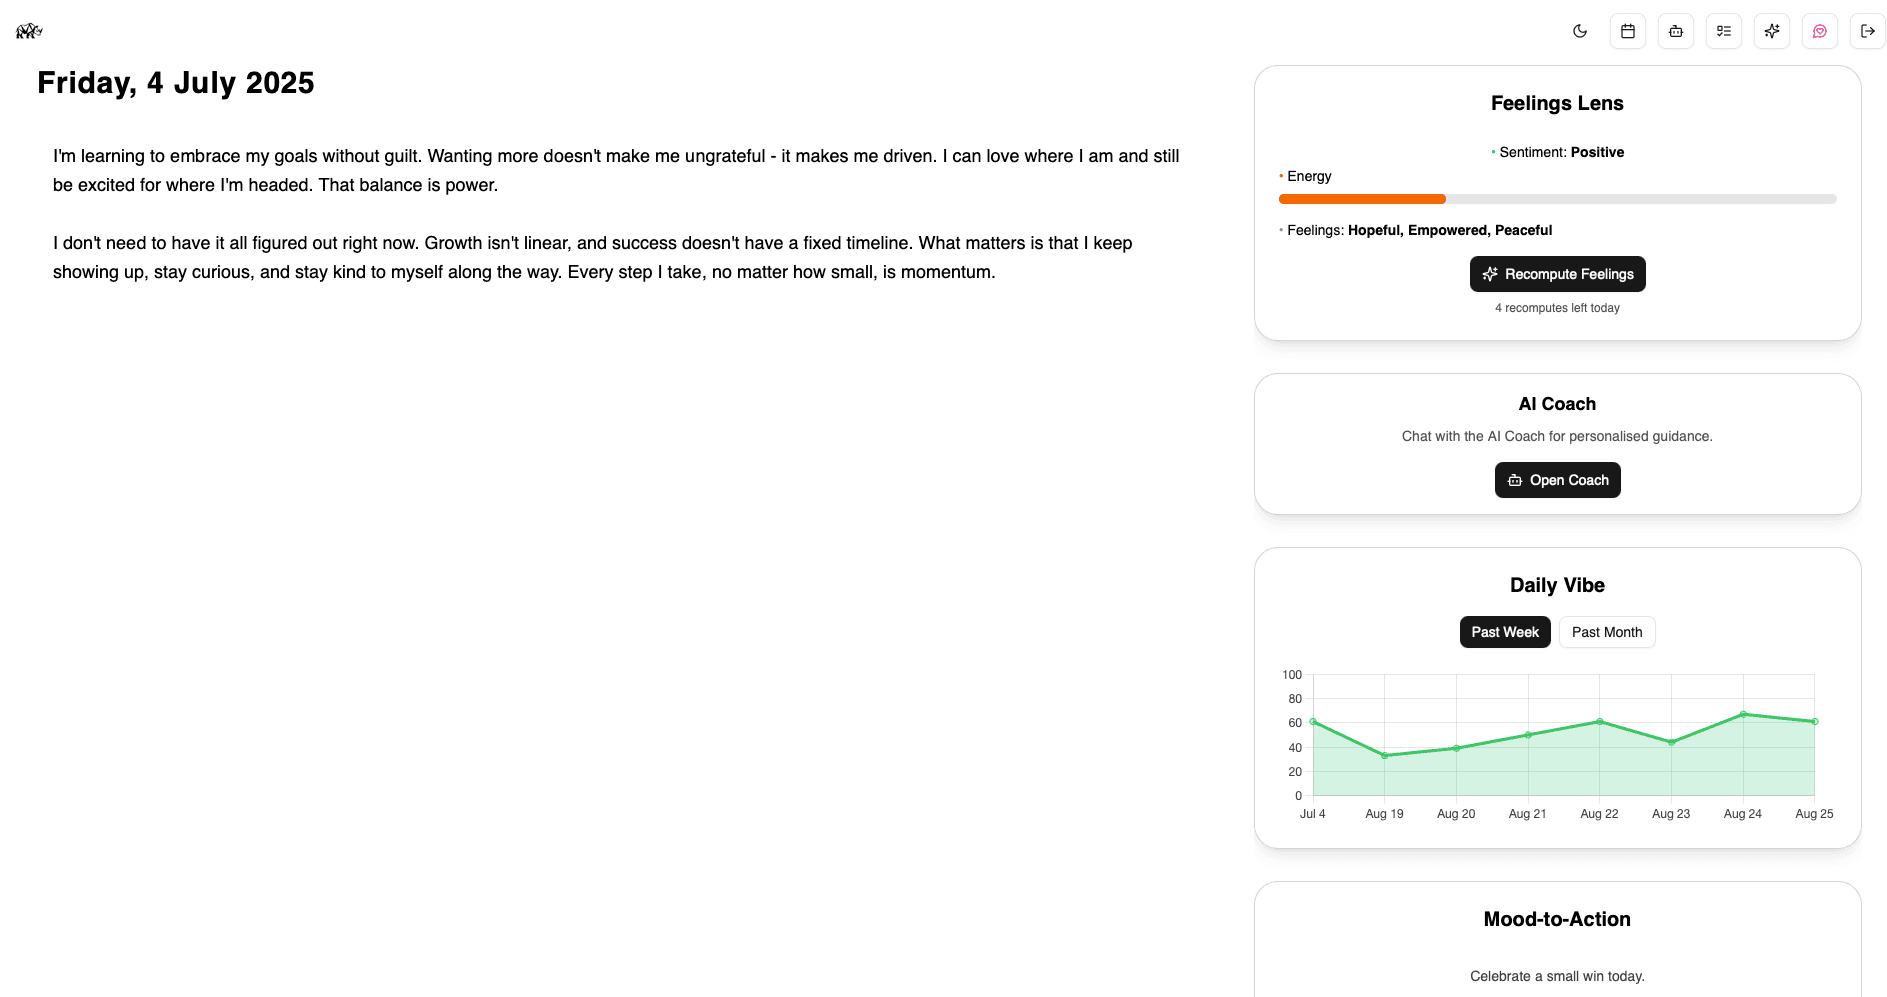
Task: Open the pink heart chat bubble icon
Action: 1820,31
